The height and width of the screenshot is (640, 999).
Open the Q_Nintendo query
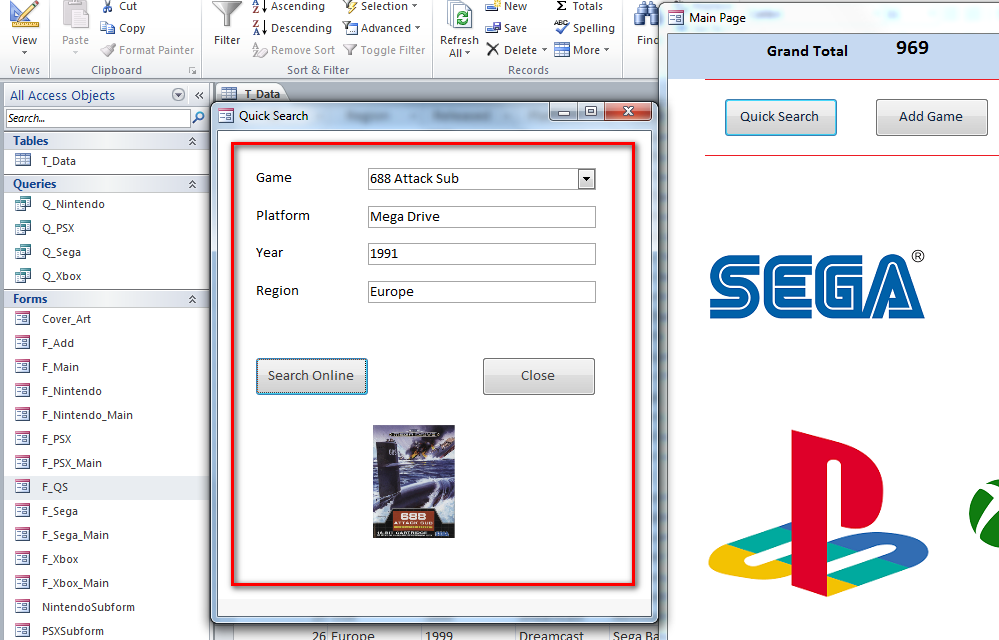point(106,204)
